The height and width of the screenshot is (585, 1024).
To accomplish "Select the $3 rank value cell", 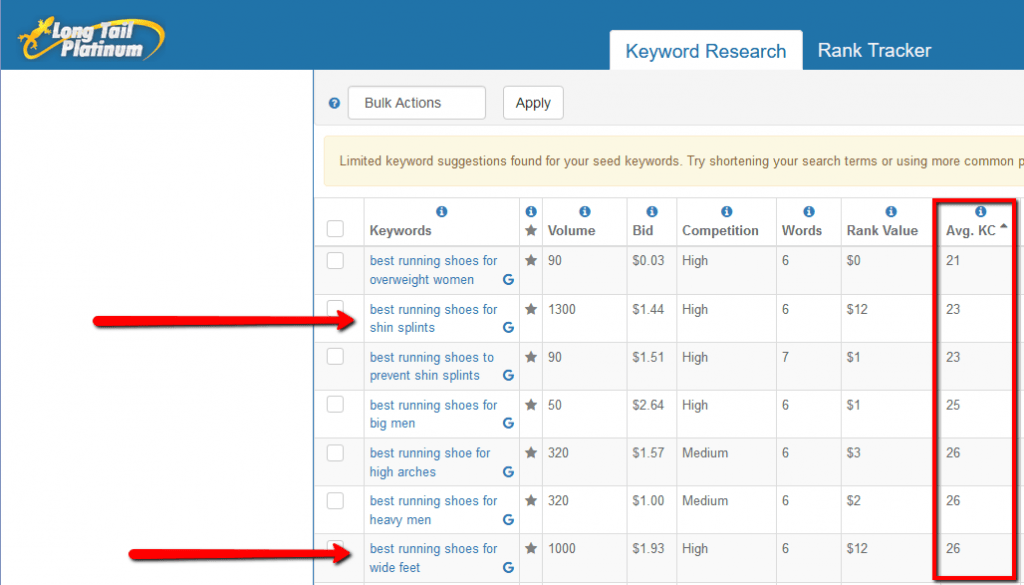I will [x=854, y=452].
